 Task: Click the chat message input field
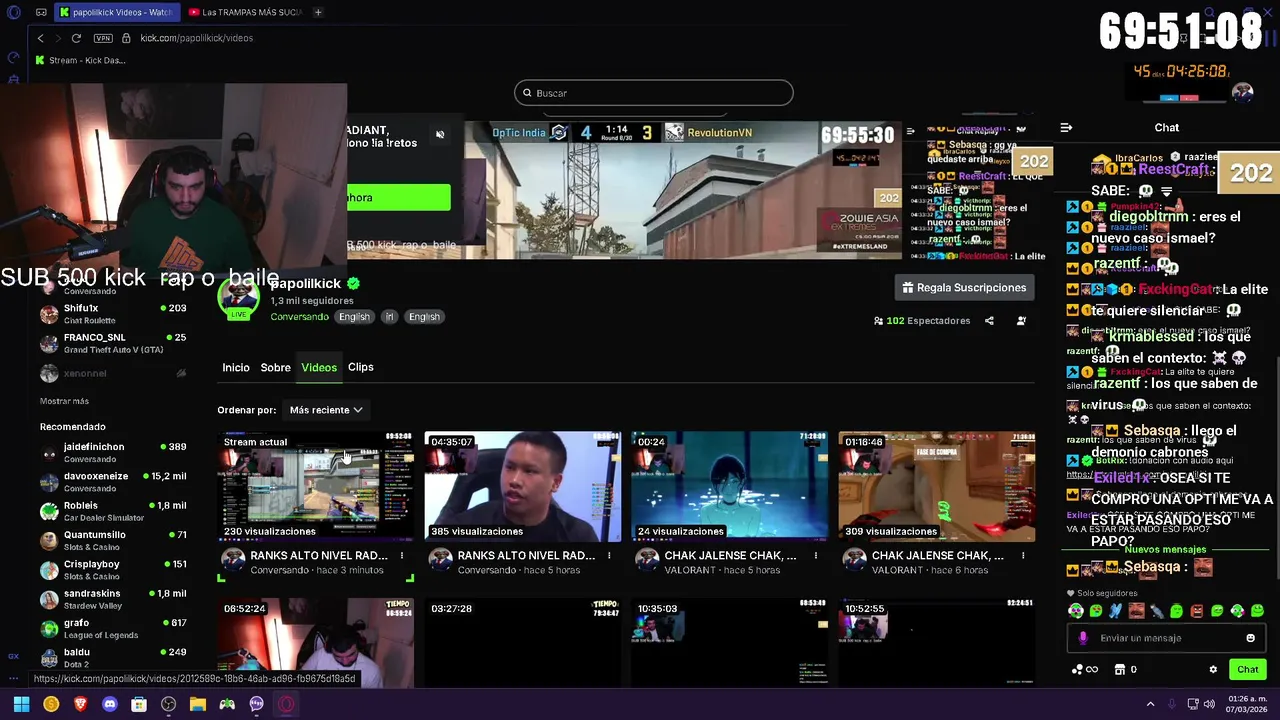pos(1167,638)
